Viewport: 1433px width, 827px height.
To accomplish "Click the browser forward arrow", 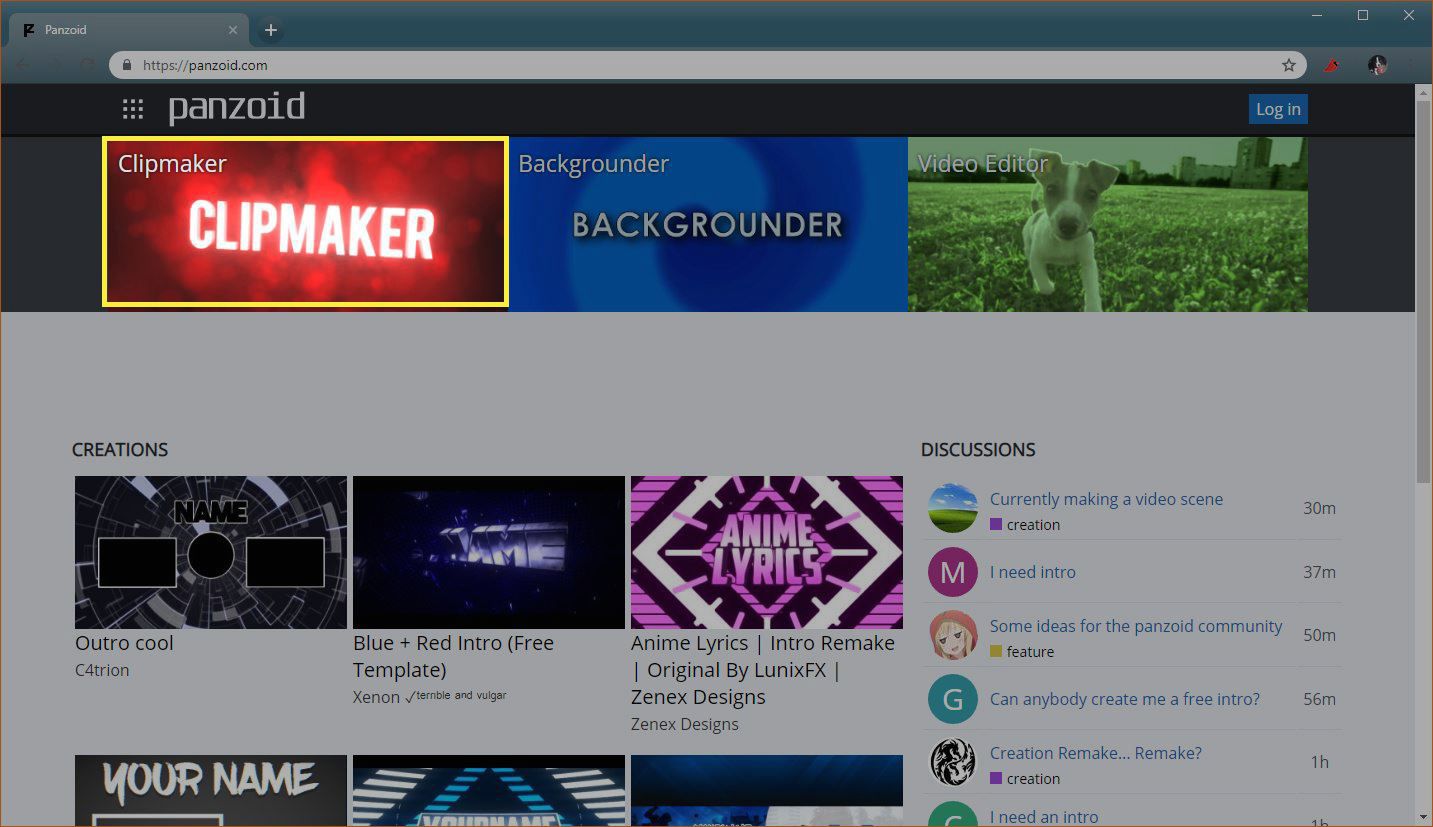I will [56, 65].
